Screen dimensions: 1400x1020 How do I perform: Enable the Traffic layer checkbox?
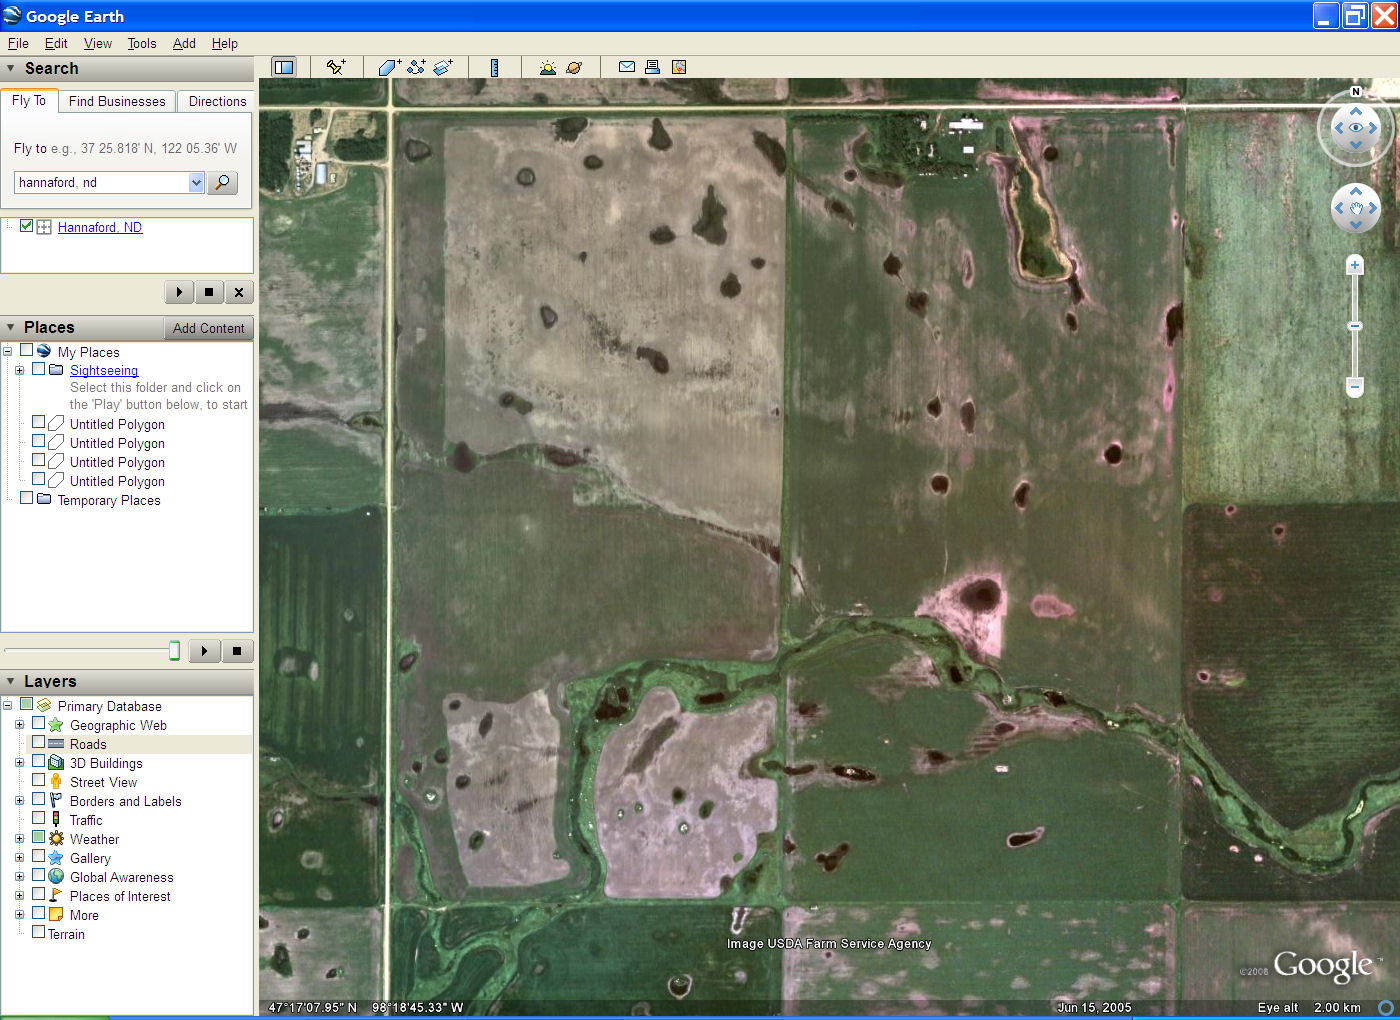tap(39, 818)
